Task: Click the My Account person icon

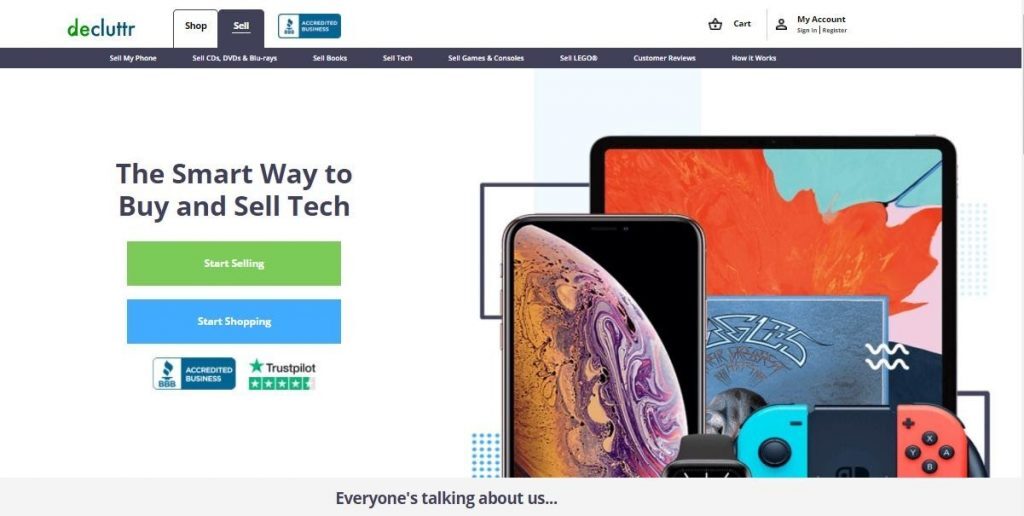Action: (x=781, y=25)
